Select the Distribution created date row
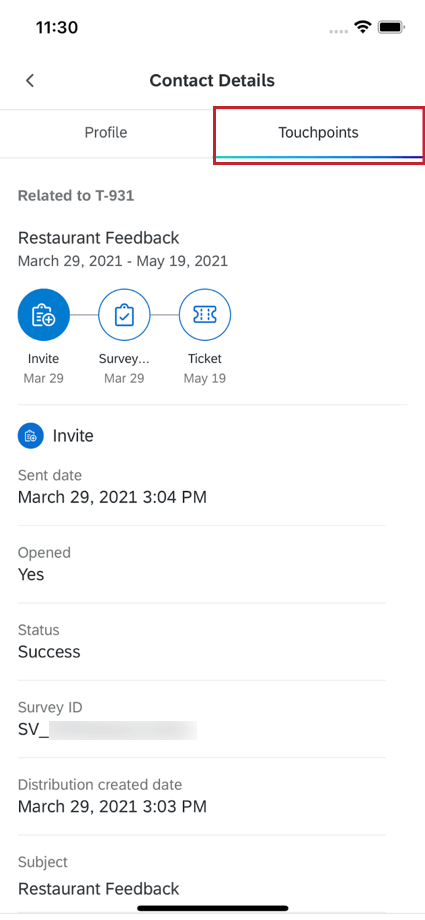This screenshot has width=425, height=920. tap(201, 796)
